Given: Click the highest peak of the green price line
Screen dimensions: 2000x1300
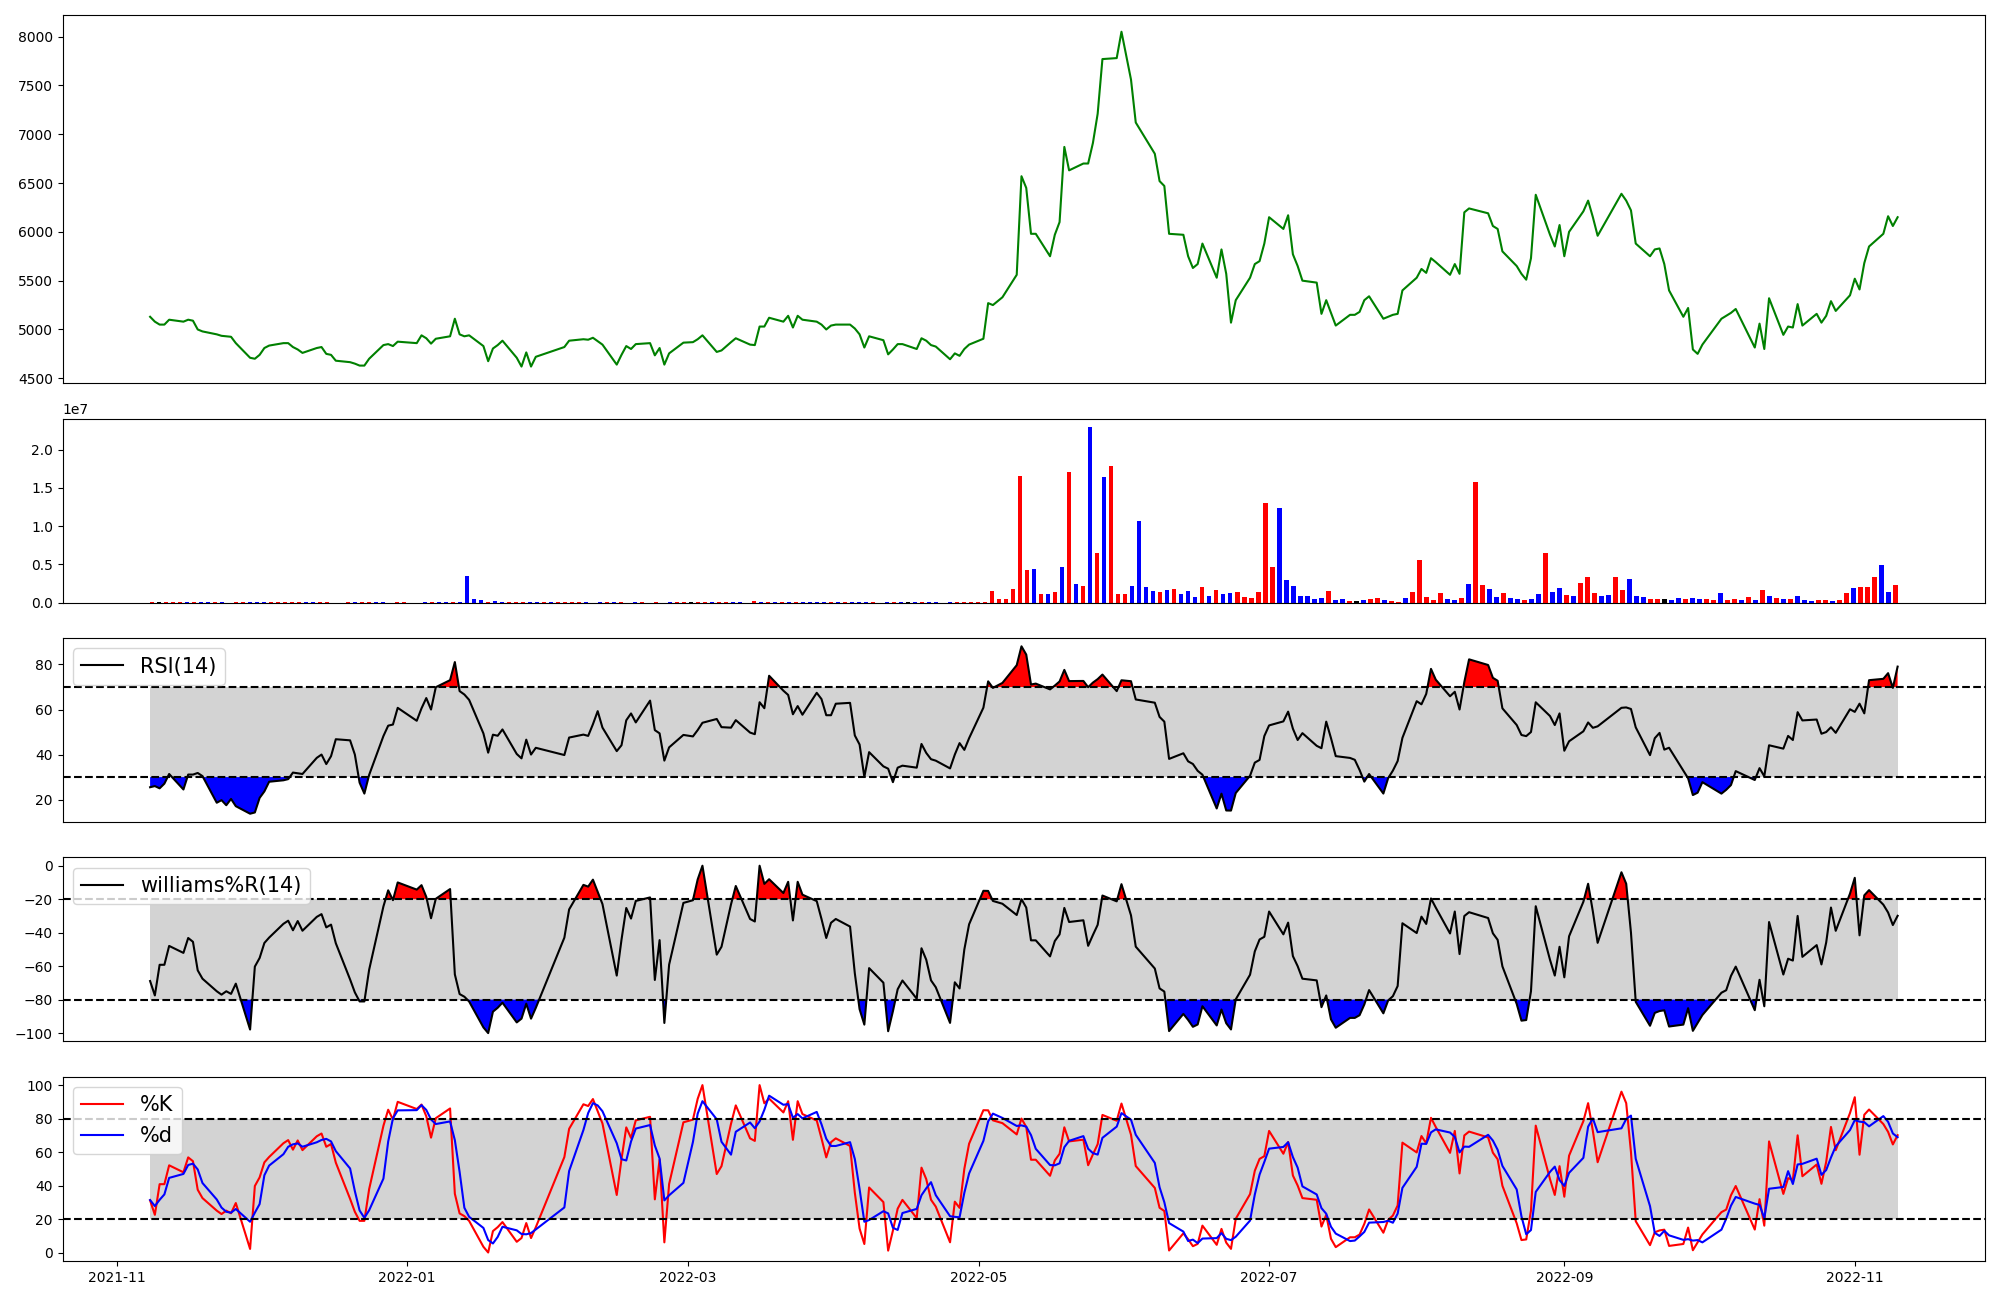Looking at the screenshot, I should pyautogui.click(x=1121, y=32).
